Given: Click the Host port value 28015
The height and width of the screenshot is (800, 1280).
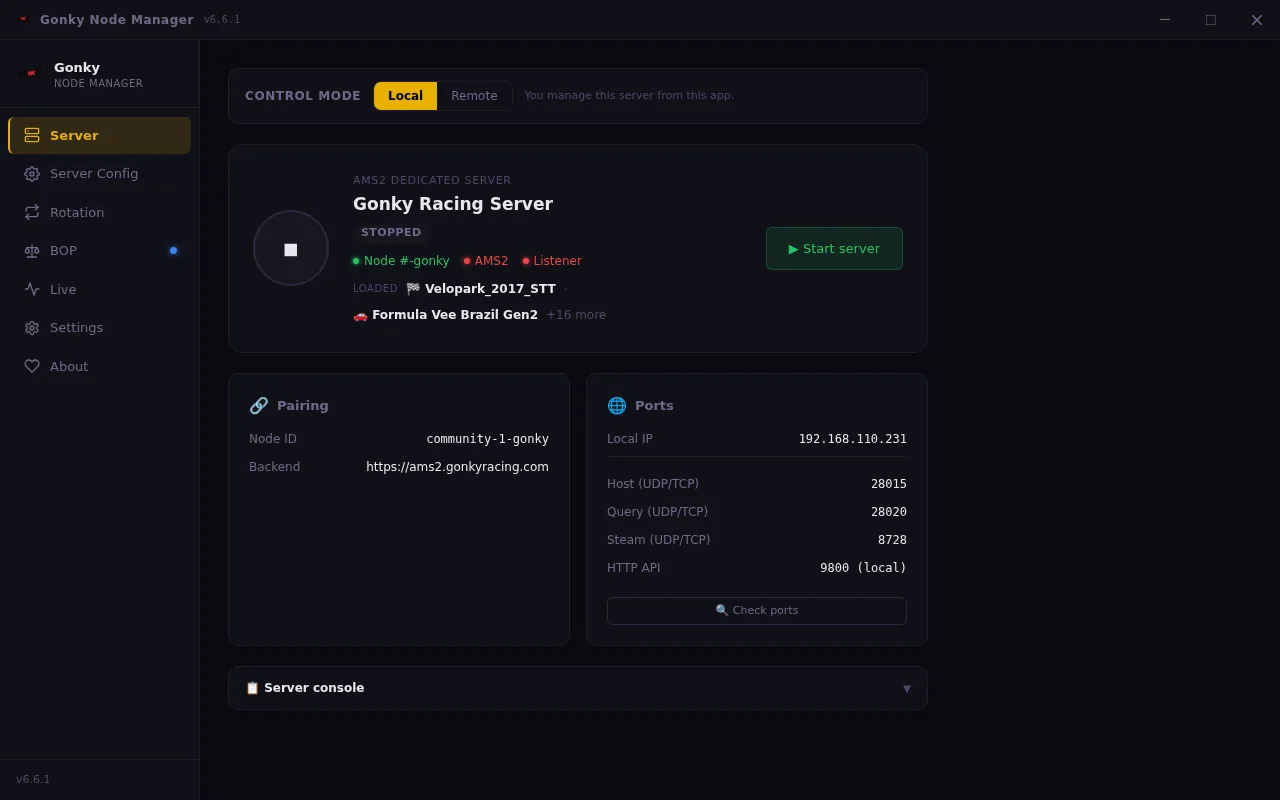Looking at the screenshot, I should [x=889, y=484].
